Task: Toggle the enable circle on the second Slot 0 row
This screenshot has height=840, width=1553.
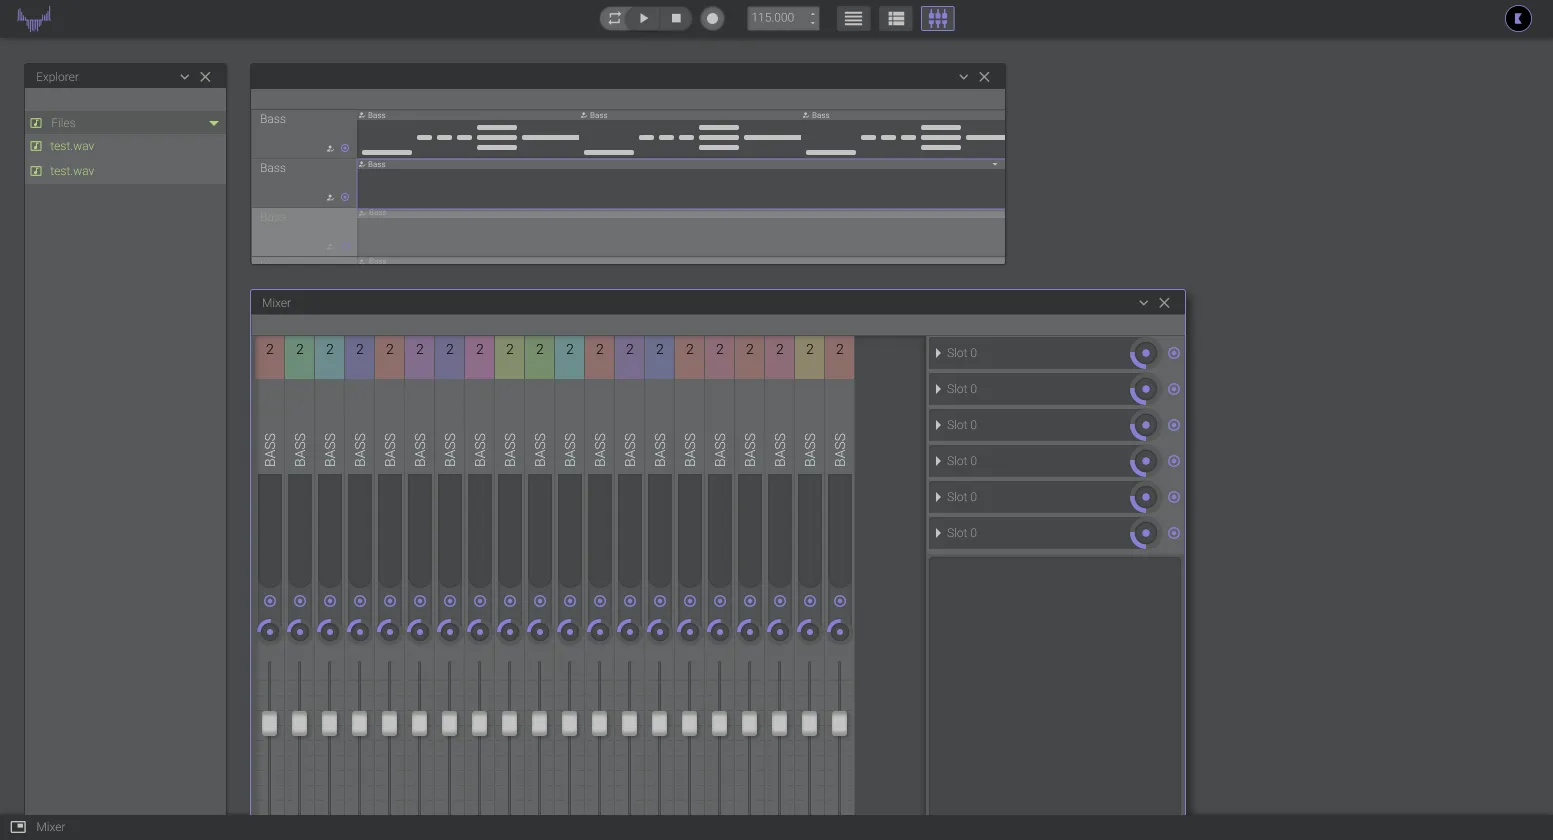Action: coord(1174,389)
